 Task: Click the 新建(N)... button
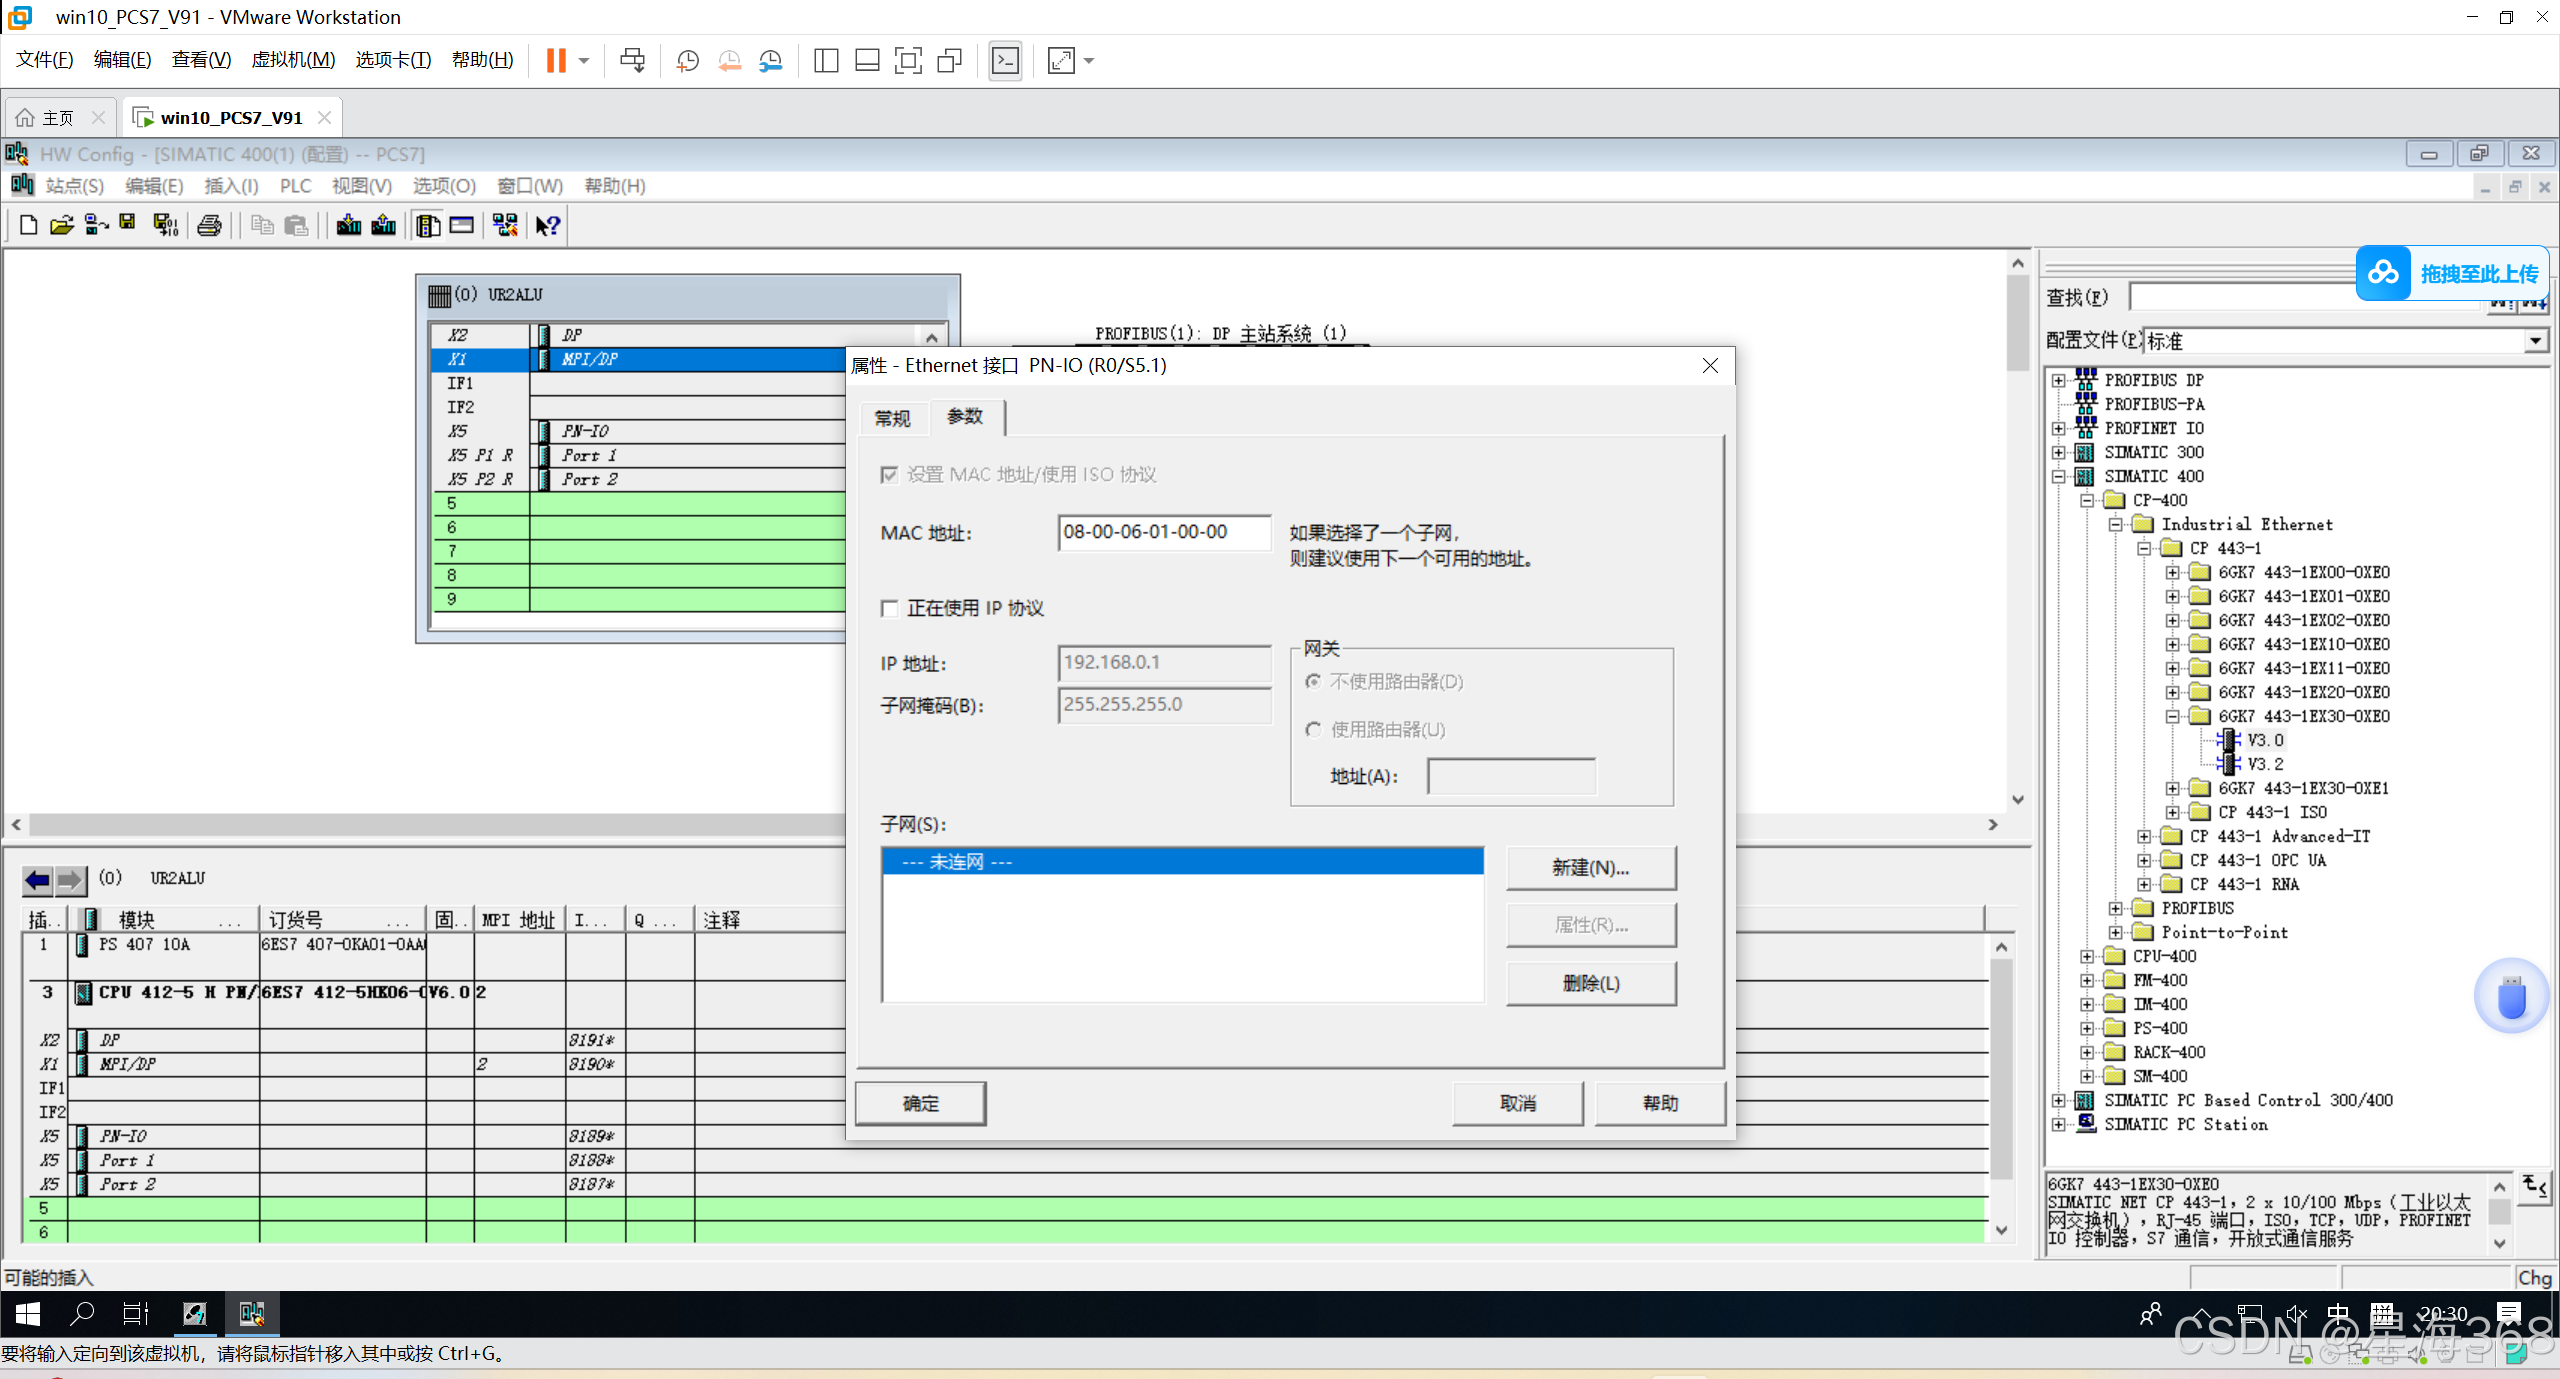[x=1590, y=867]
